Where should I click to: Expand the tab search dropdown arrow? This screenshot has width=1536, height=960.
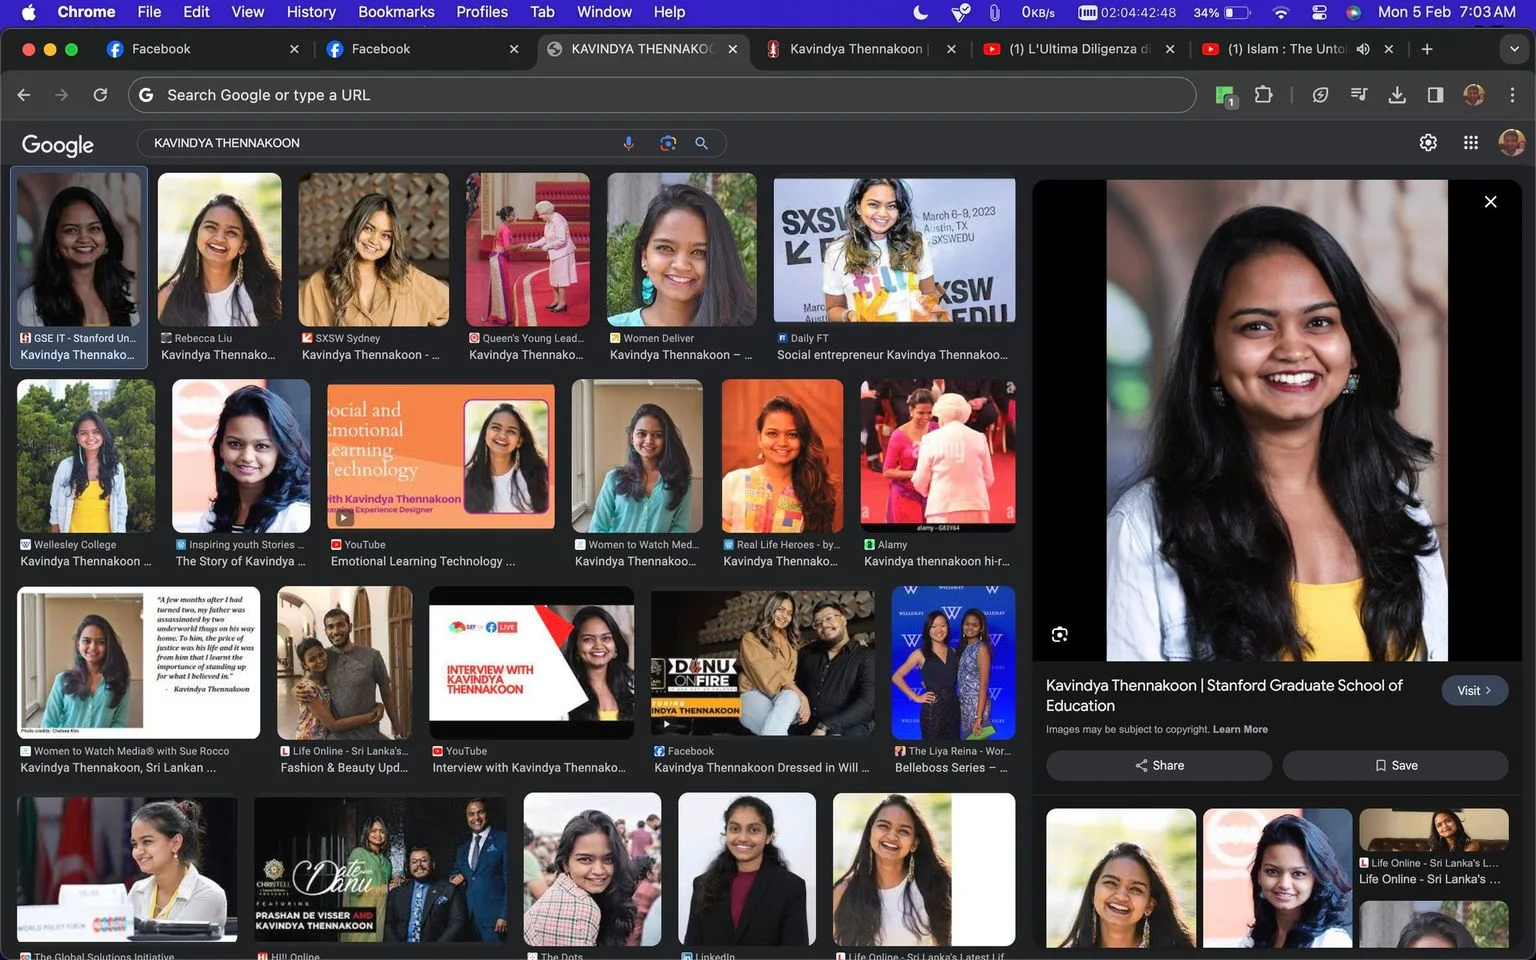1512,49
